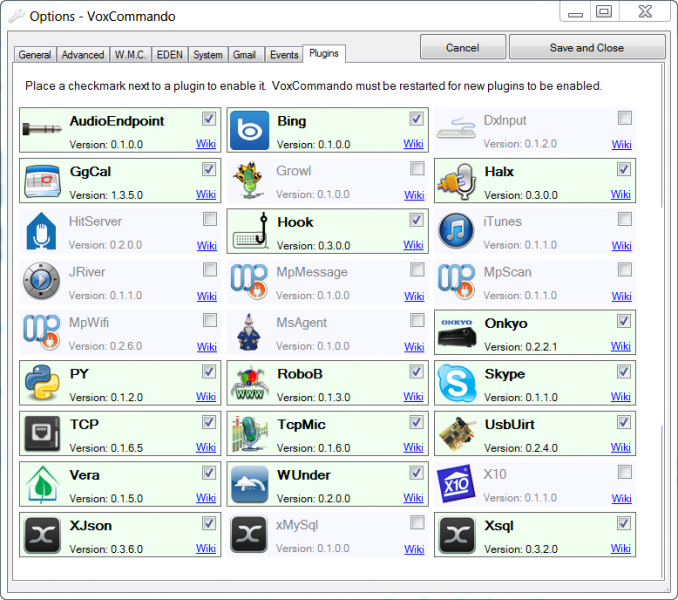Click the JRiver play dial icon
Viewport: 678px width, 600px height.
coord(41,281)
